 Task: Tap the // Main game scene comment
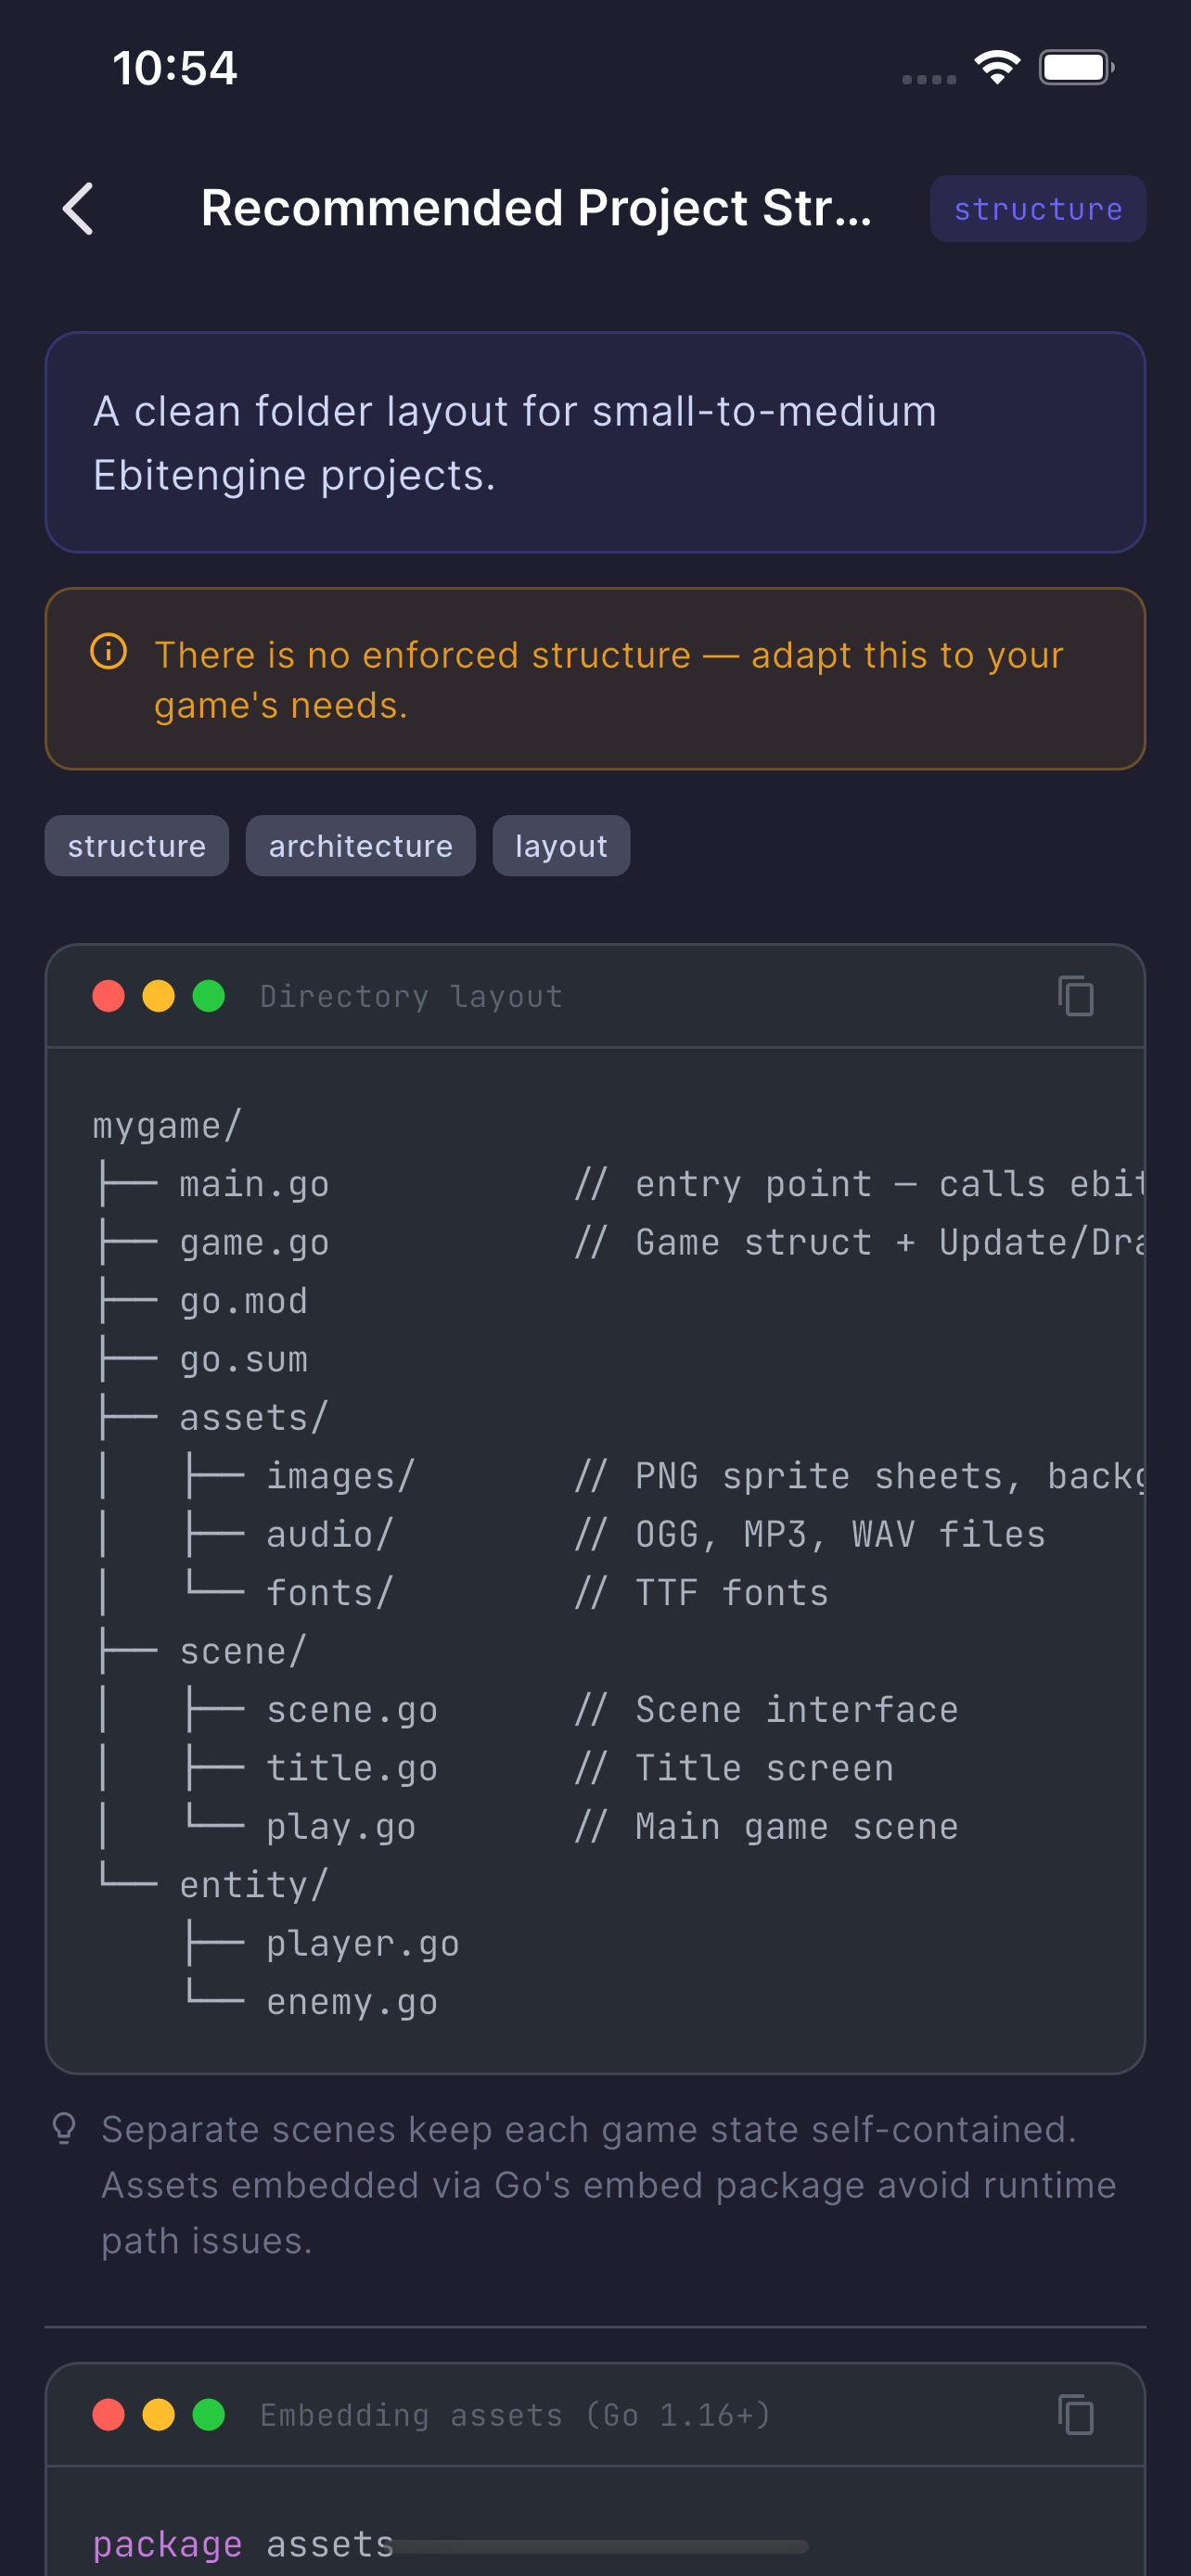click(766, 1827)
